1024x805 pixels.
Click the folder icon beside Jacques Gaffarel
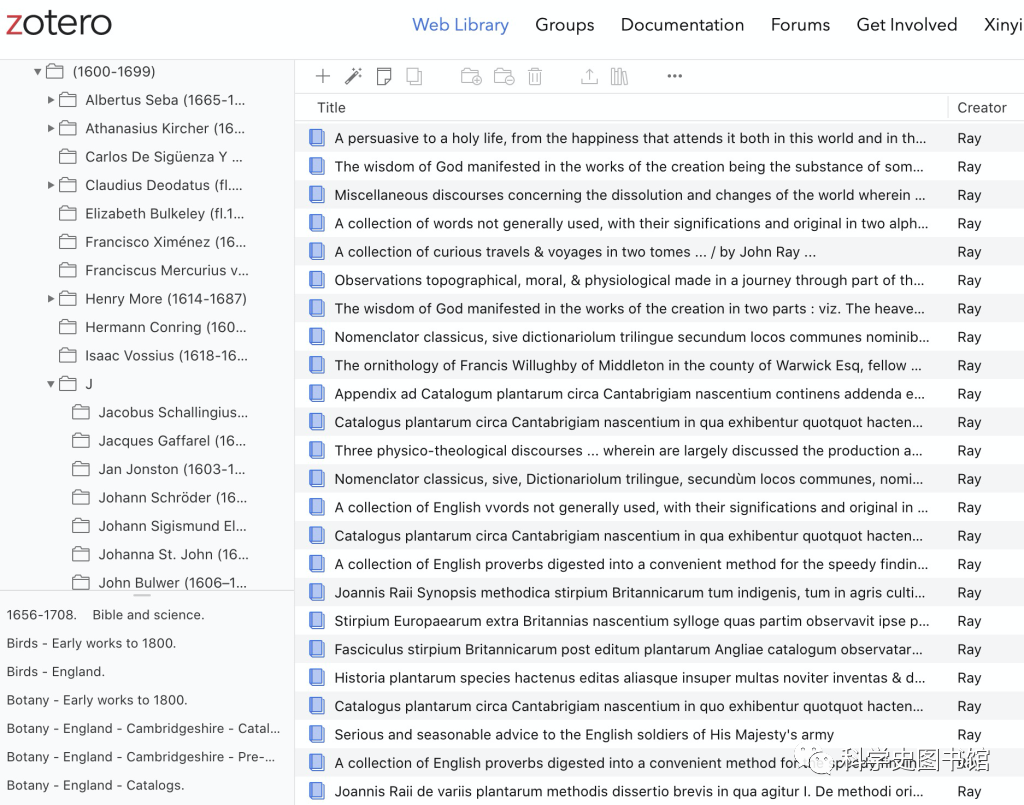coord(81,441)
